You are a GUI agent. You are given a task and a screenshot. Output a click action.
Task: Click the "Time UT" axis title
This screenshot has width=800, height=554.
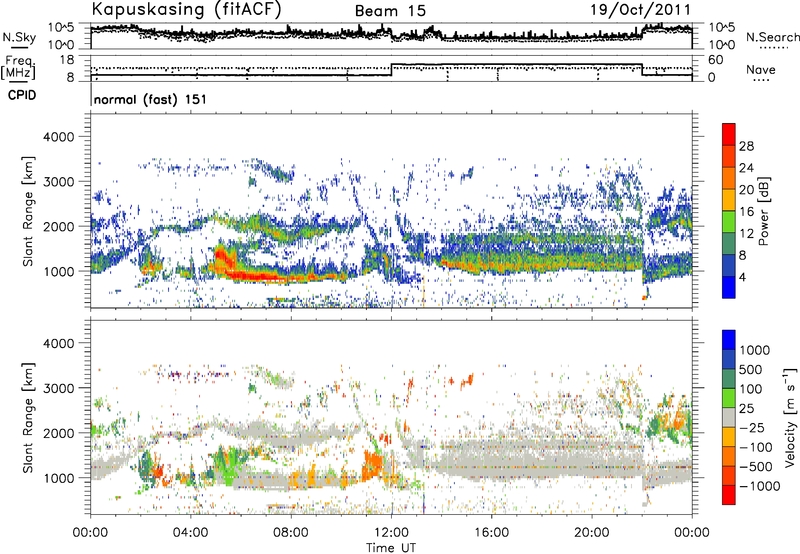pos(391,548)
